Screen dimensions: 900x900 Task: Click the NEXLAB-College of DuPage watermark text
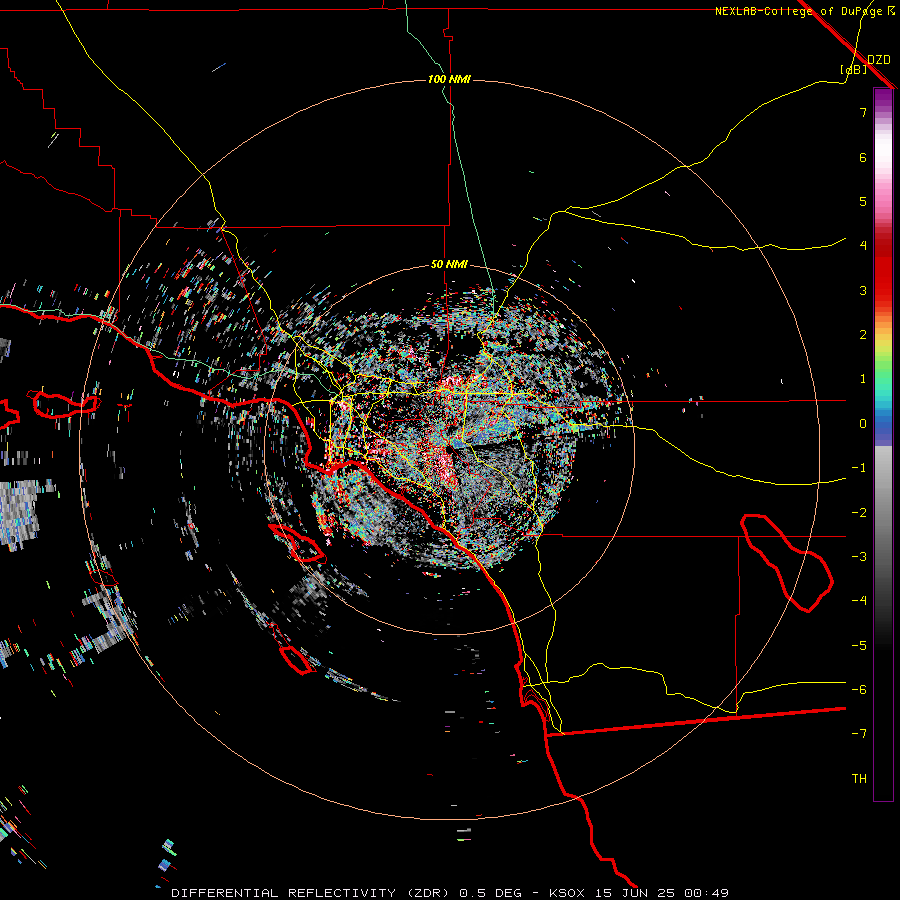805,11
